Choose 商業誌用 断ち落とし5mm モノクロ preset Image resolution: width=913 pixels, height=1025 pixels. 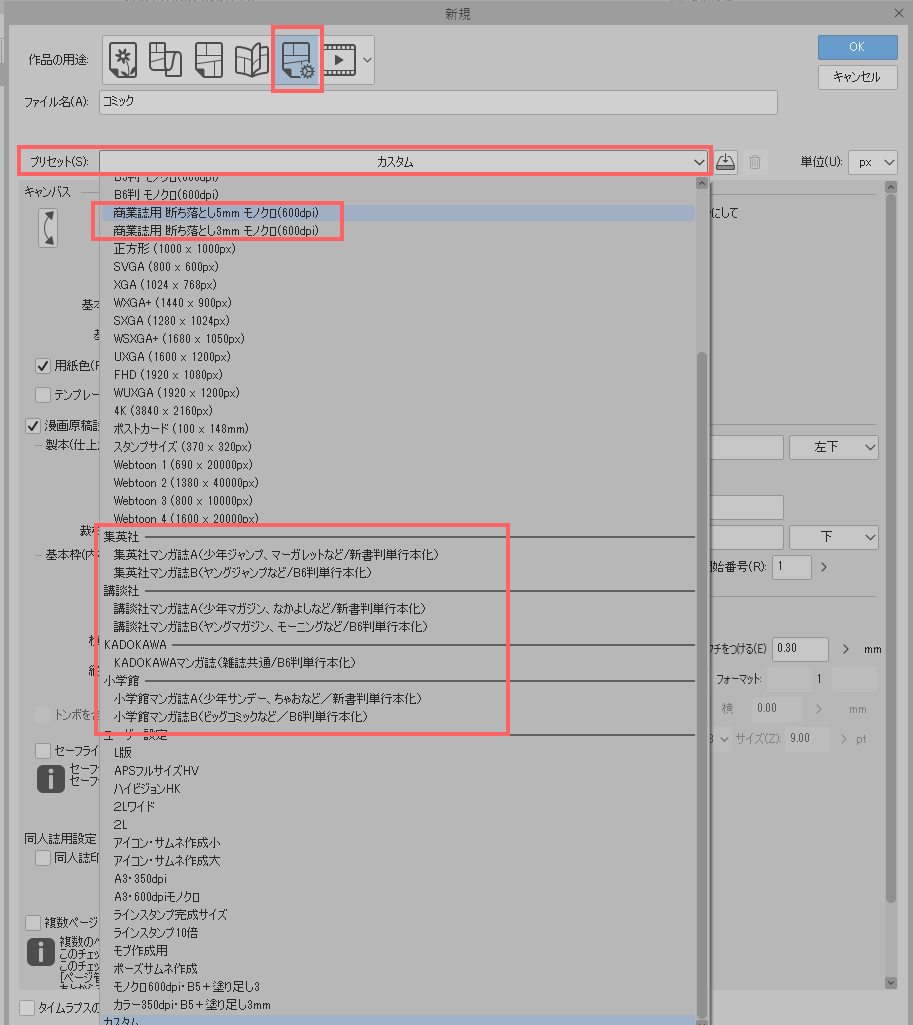[397, 212]
